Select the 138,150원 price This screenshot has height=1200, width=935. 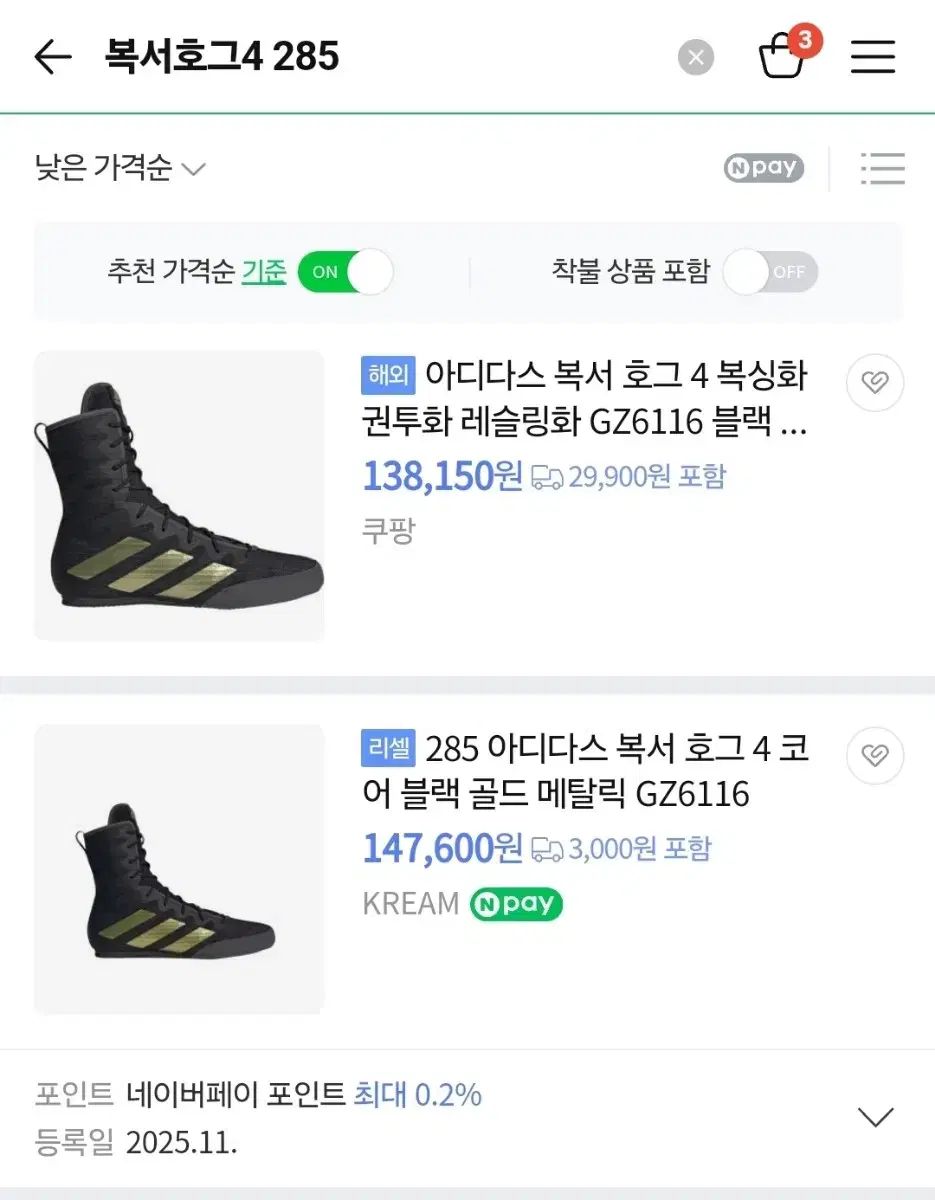[442, 477]
